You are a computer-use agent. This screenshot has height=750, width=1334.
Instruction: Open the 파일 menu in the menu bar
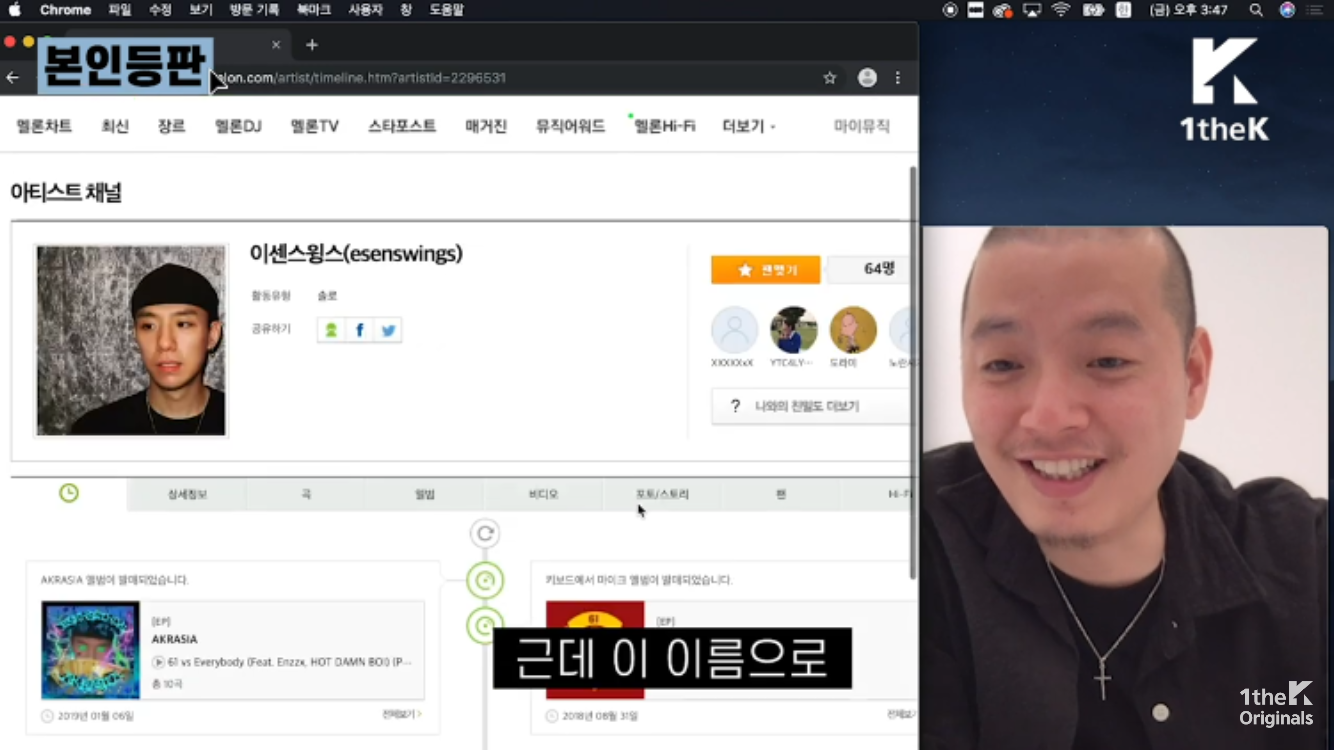click(x=120, y=10)
